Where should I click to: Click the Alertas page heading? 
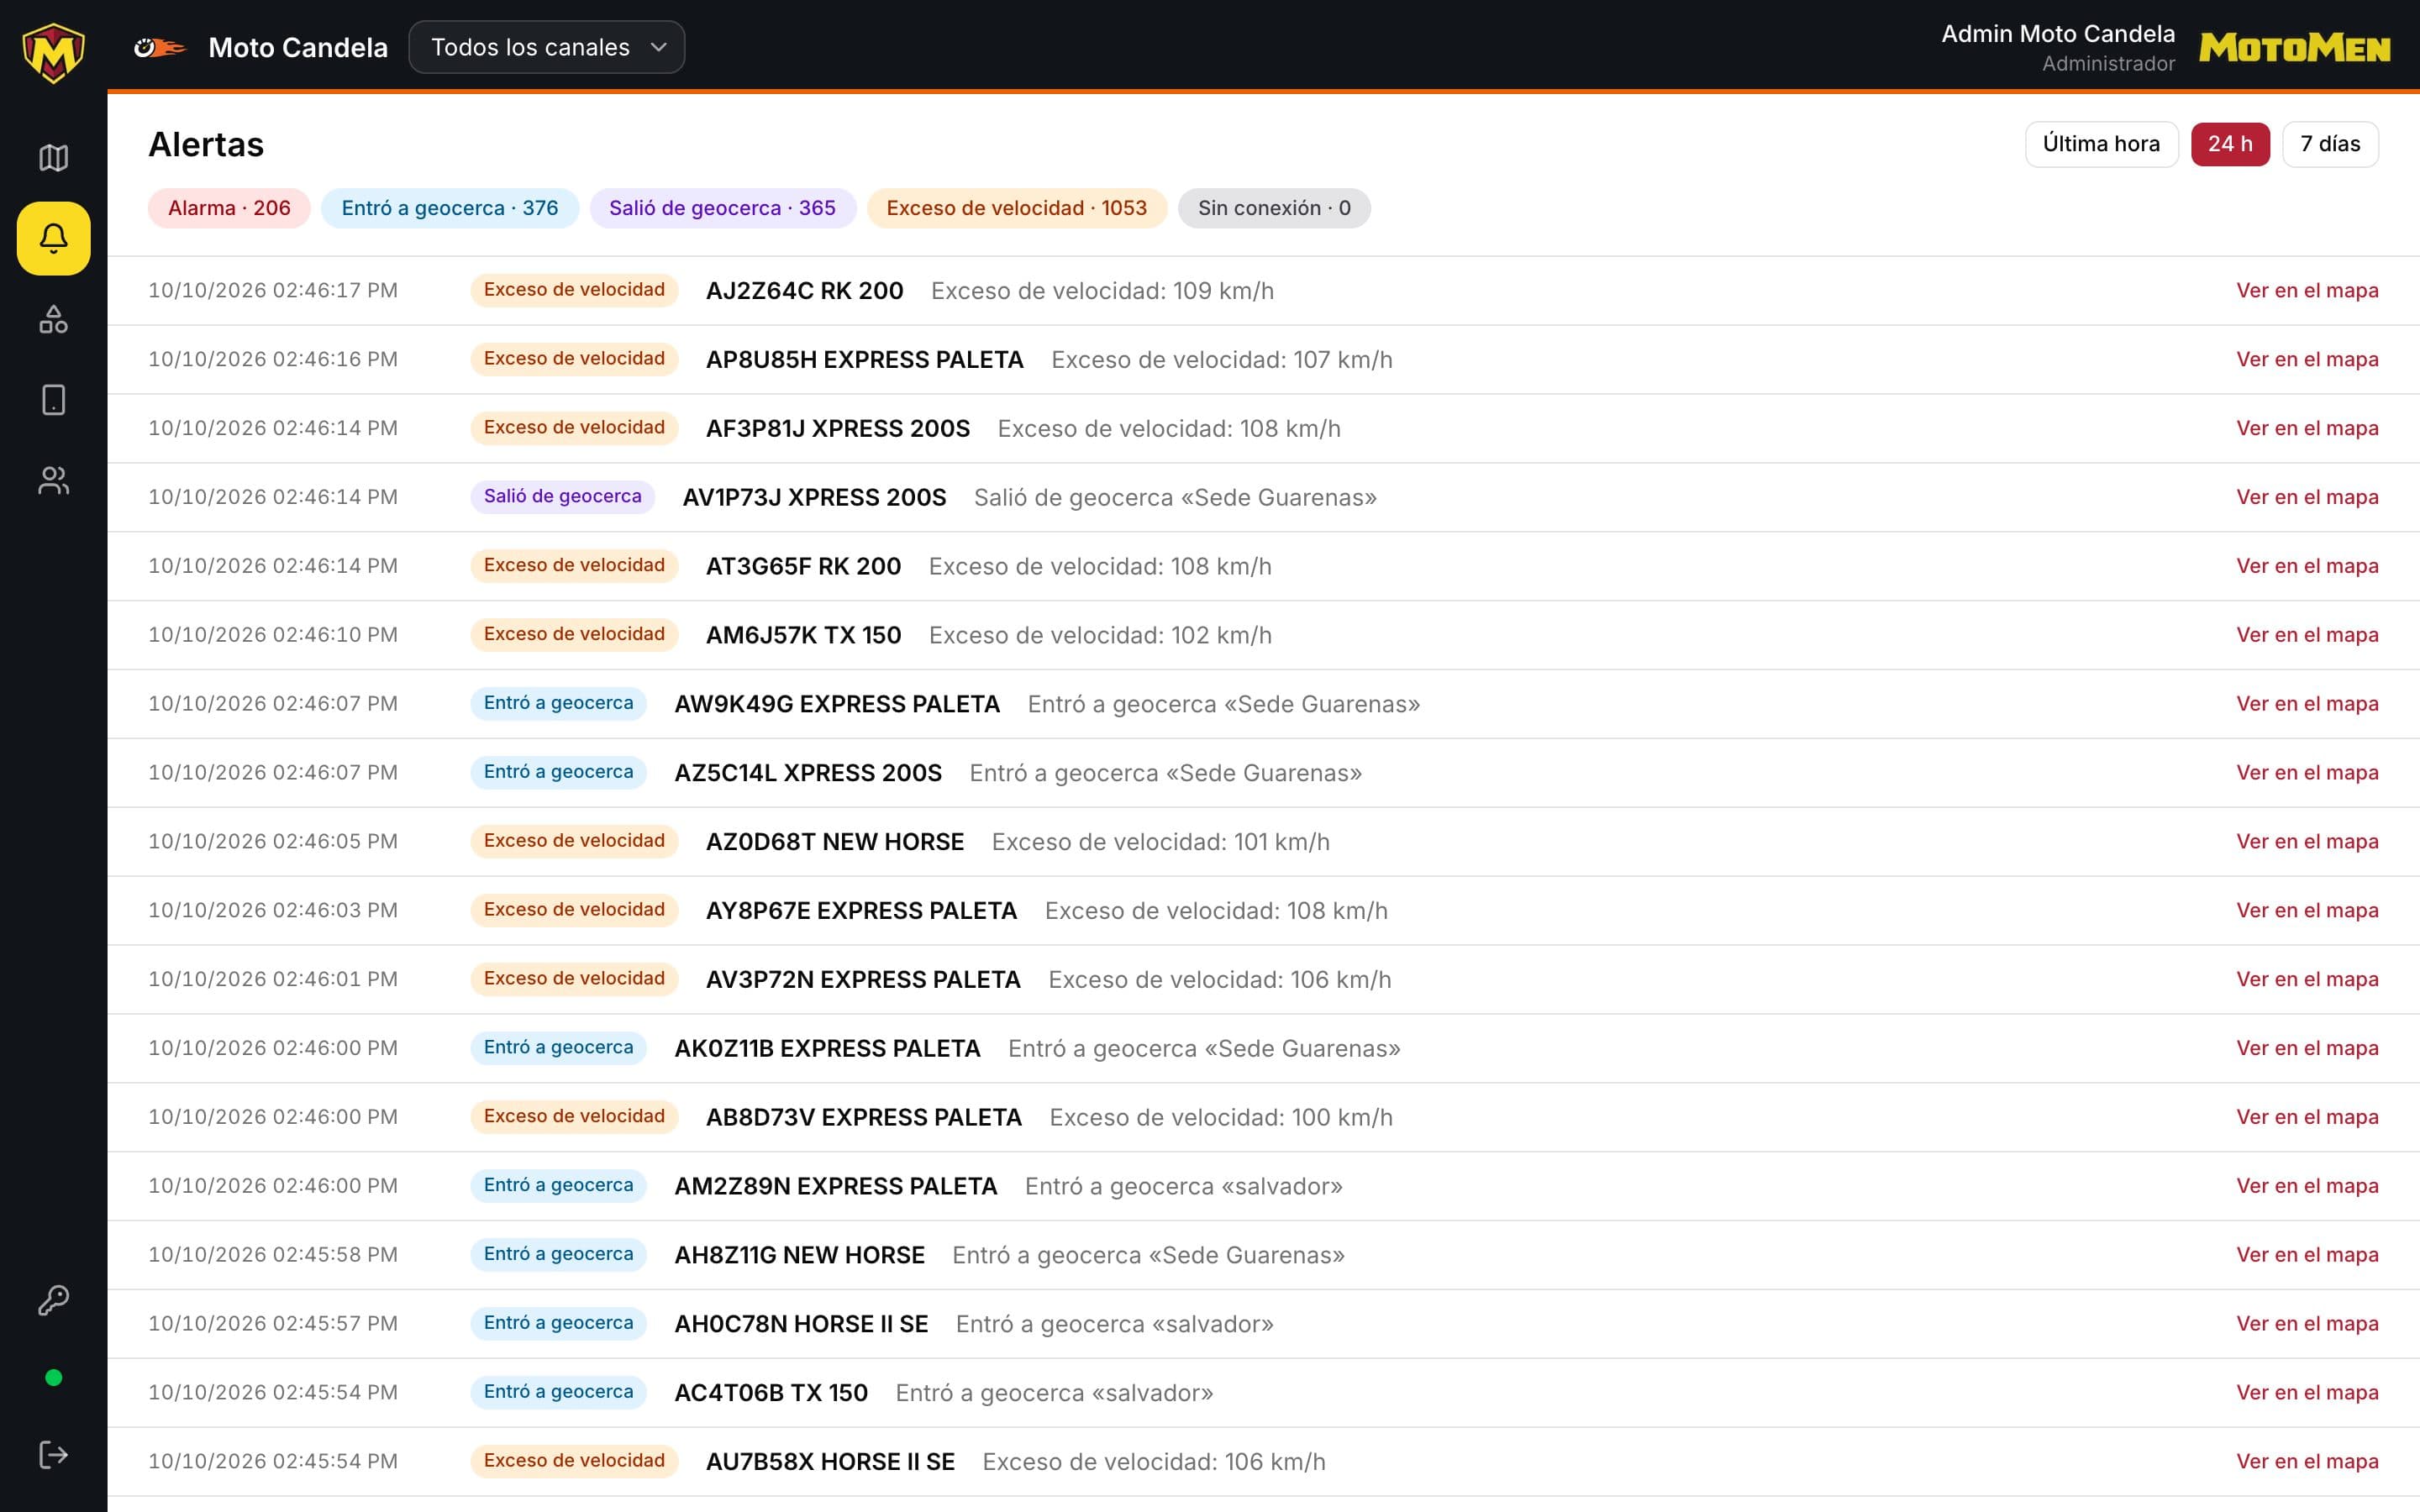206,145
